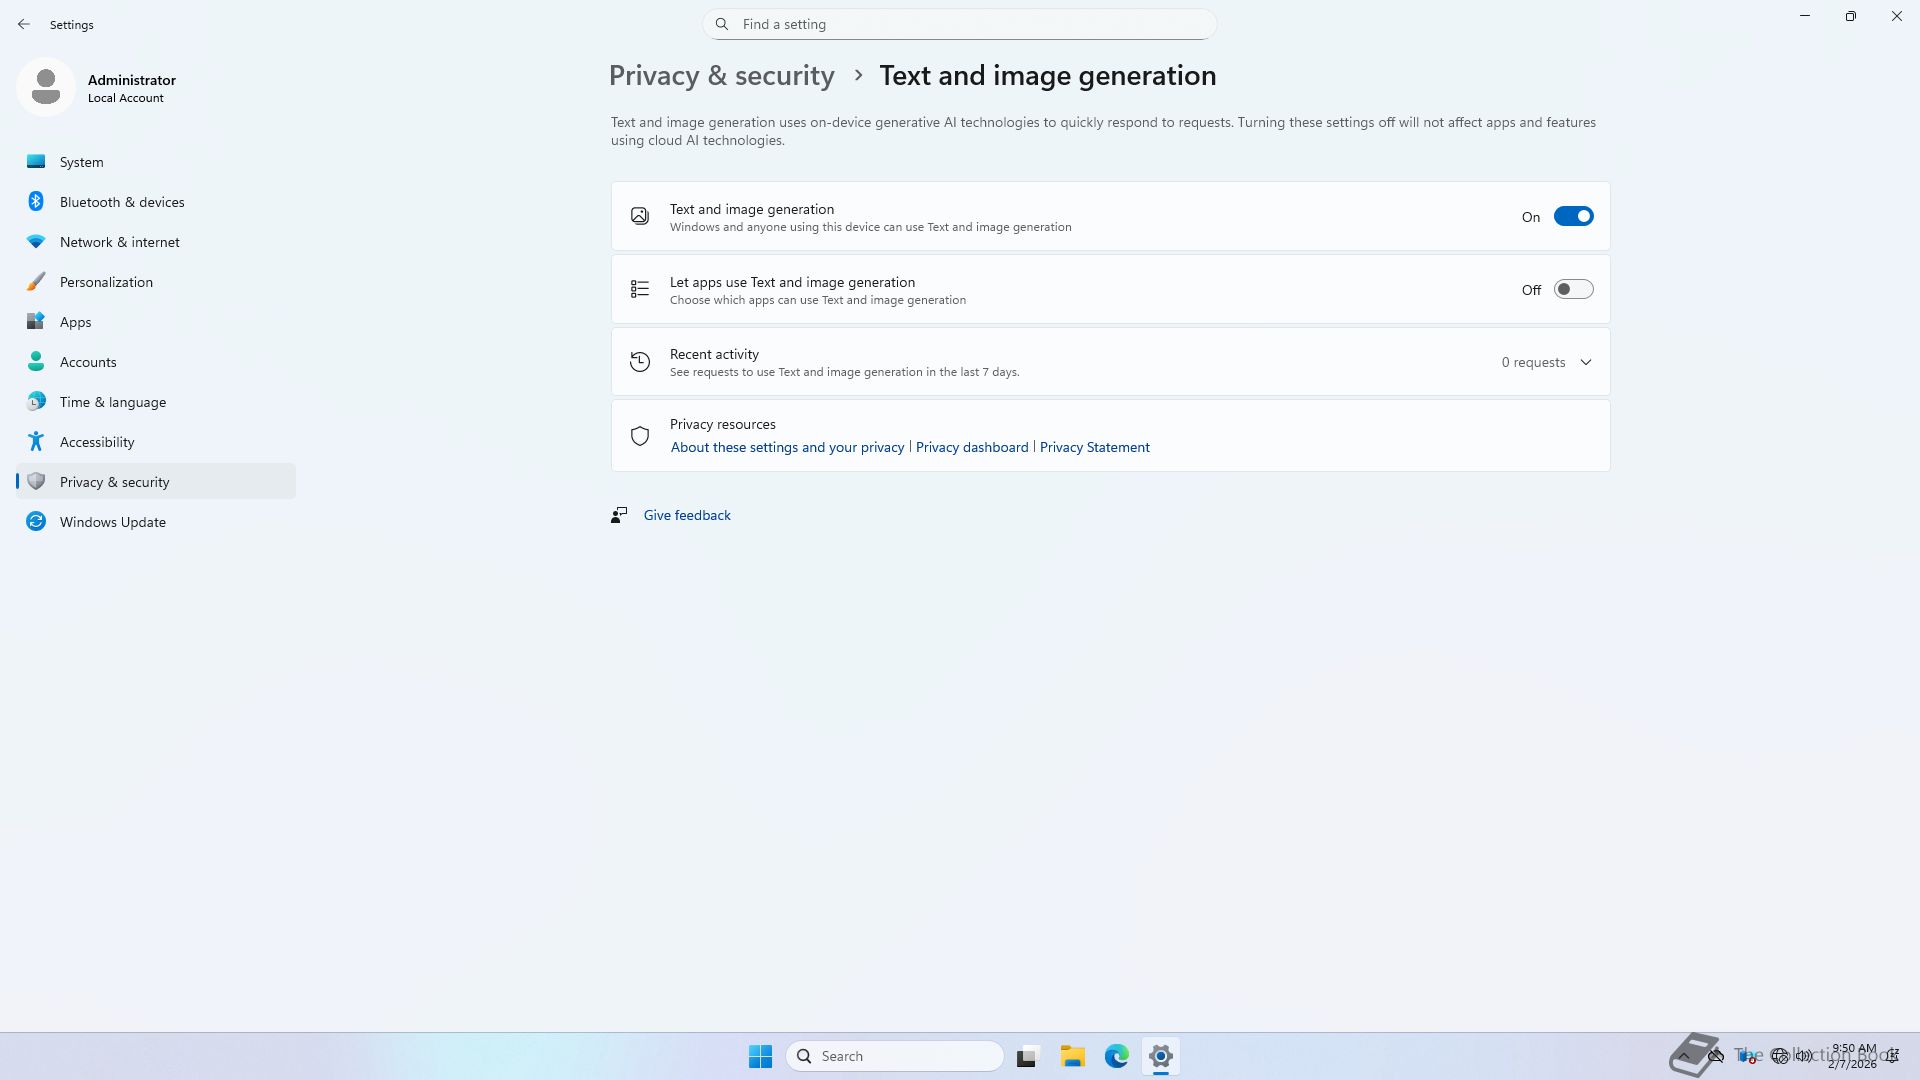
Task: Click the Give feedback link
Action: click(686, 516)
